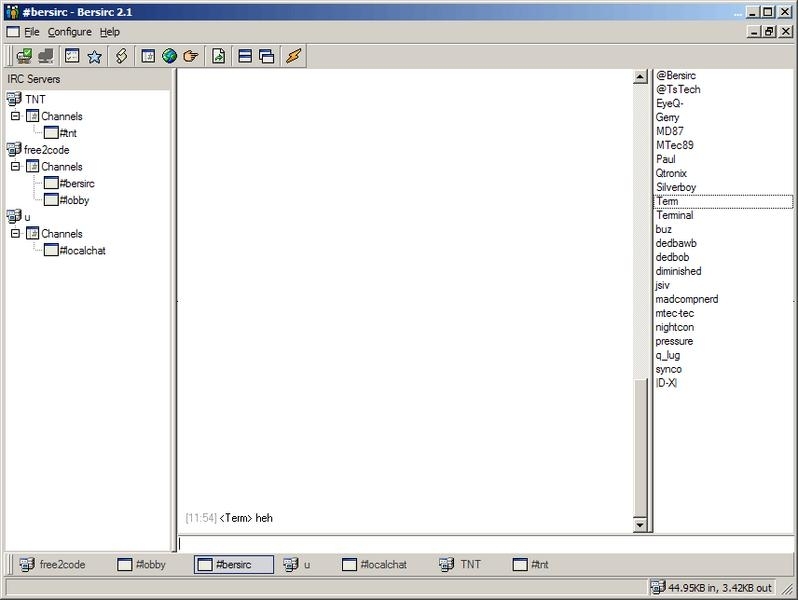The height and width of the screenshot is (600, 798).
Task: Click the blue star favorites icon
Action: click(94, 56)
